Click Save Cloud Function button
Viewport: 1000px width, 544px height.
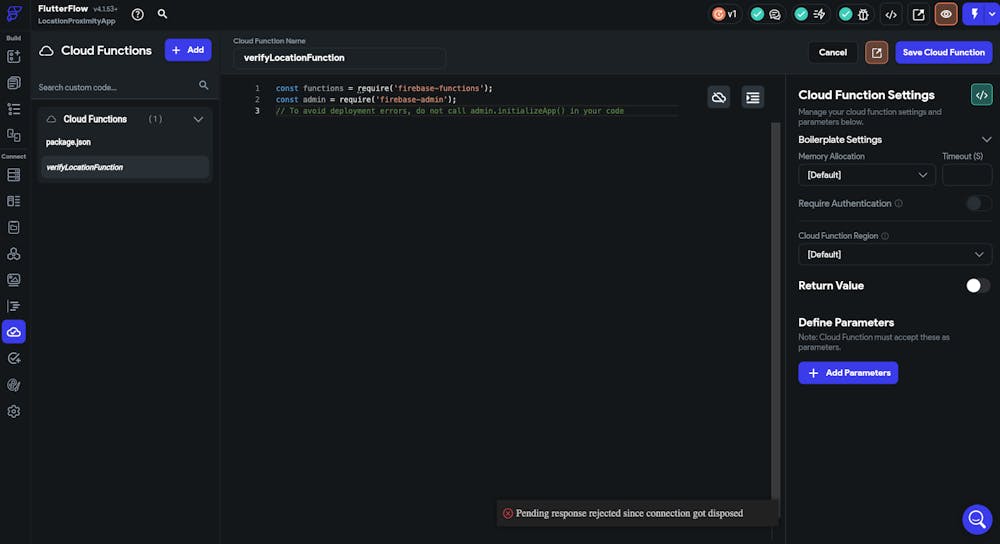tap(943, 52)
